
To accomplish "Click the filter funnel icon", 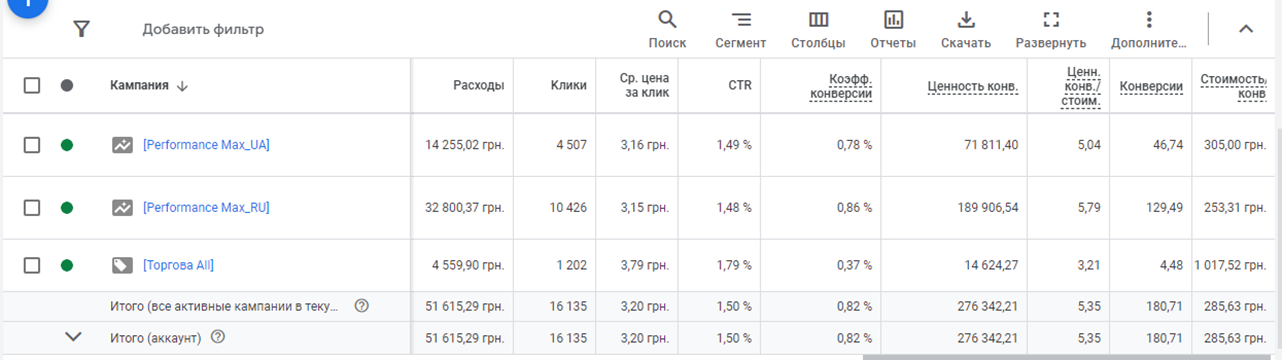I will (x=82, y=29).
